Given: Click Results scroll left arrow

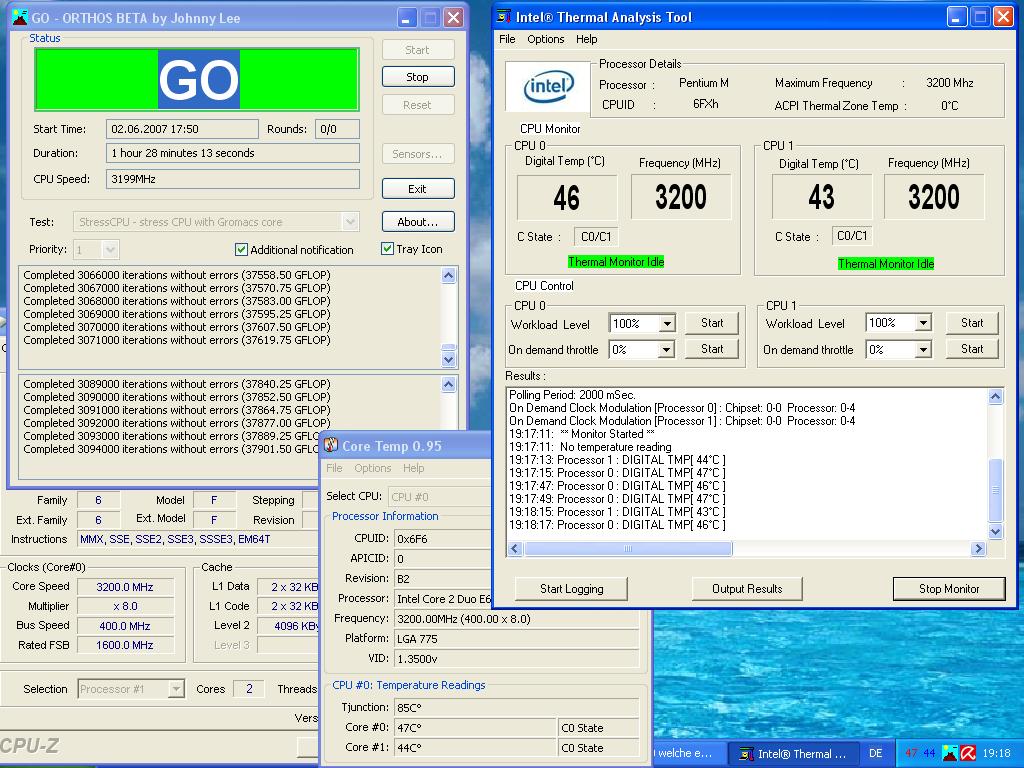Looking at the screenshot, I should pos(515,549).
